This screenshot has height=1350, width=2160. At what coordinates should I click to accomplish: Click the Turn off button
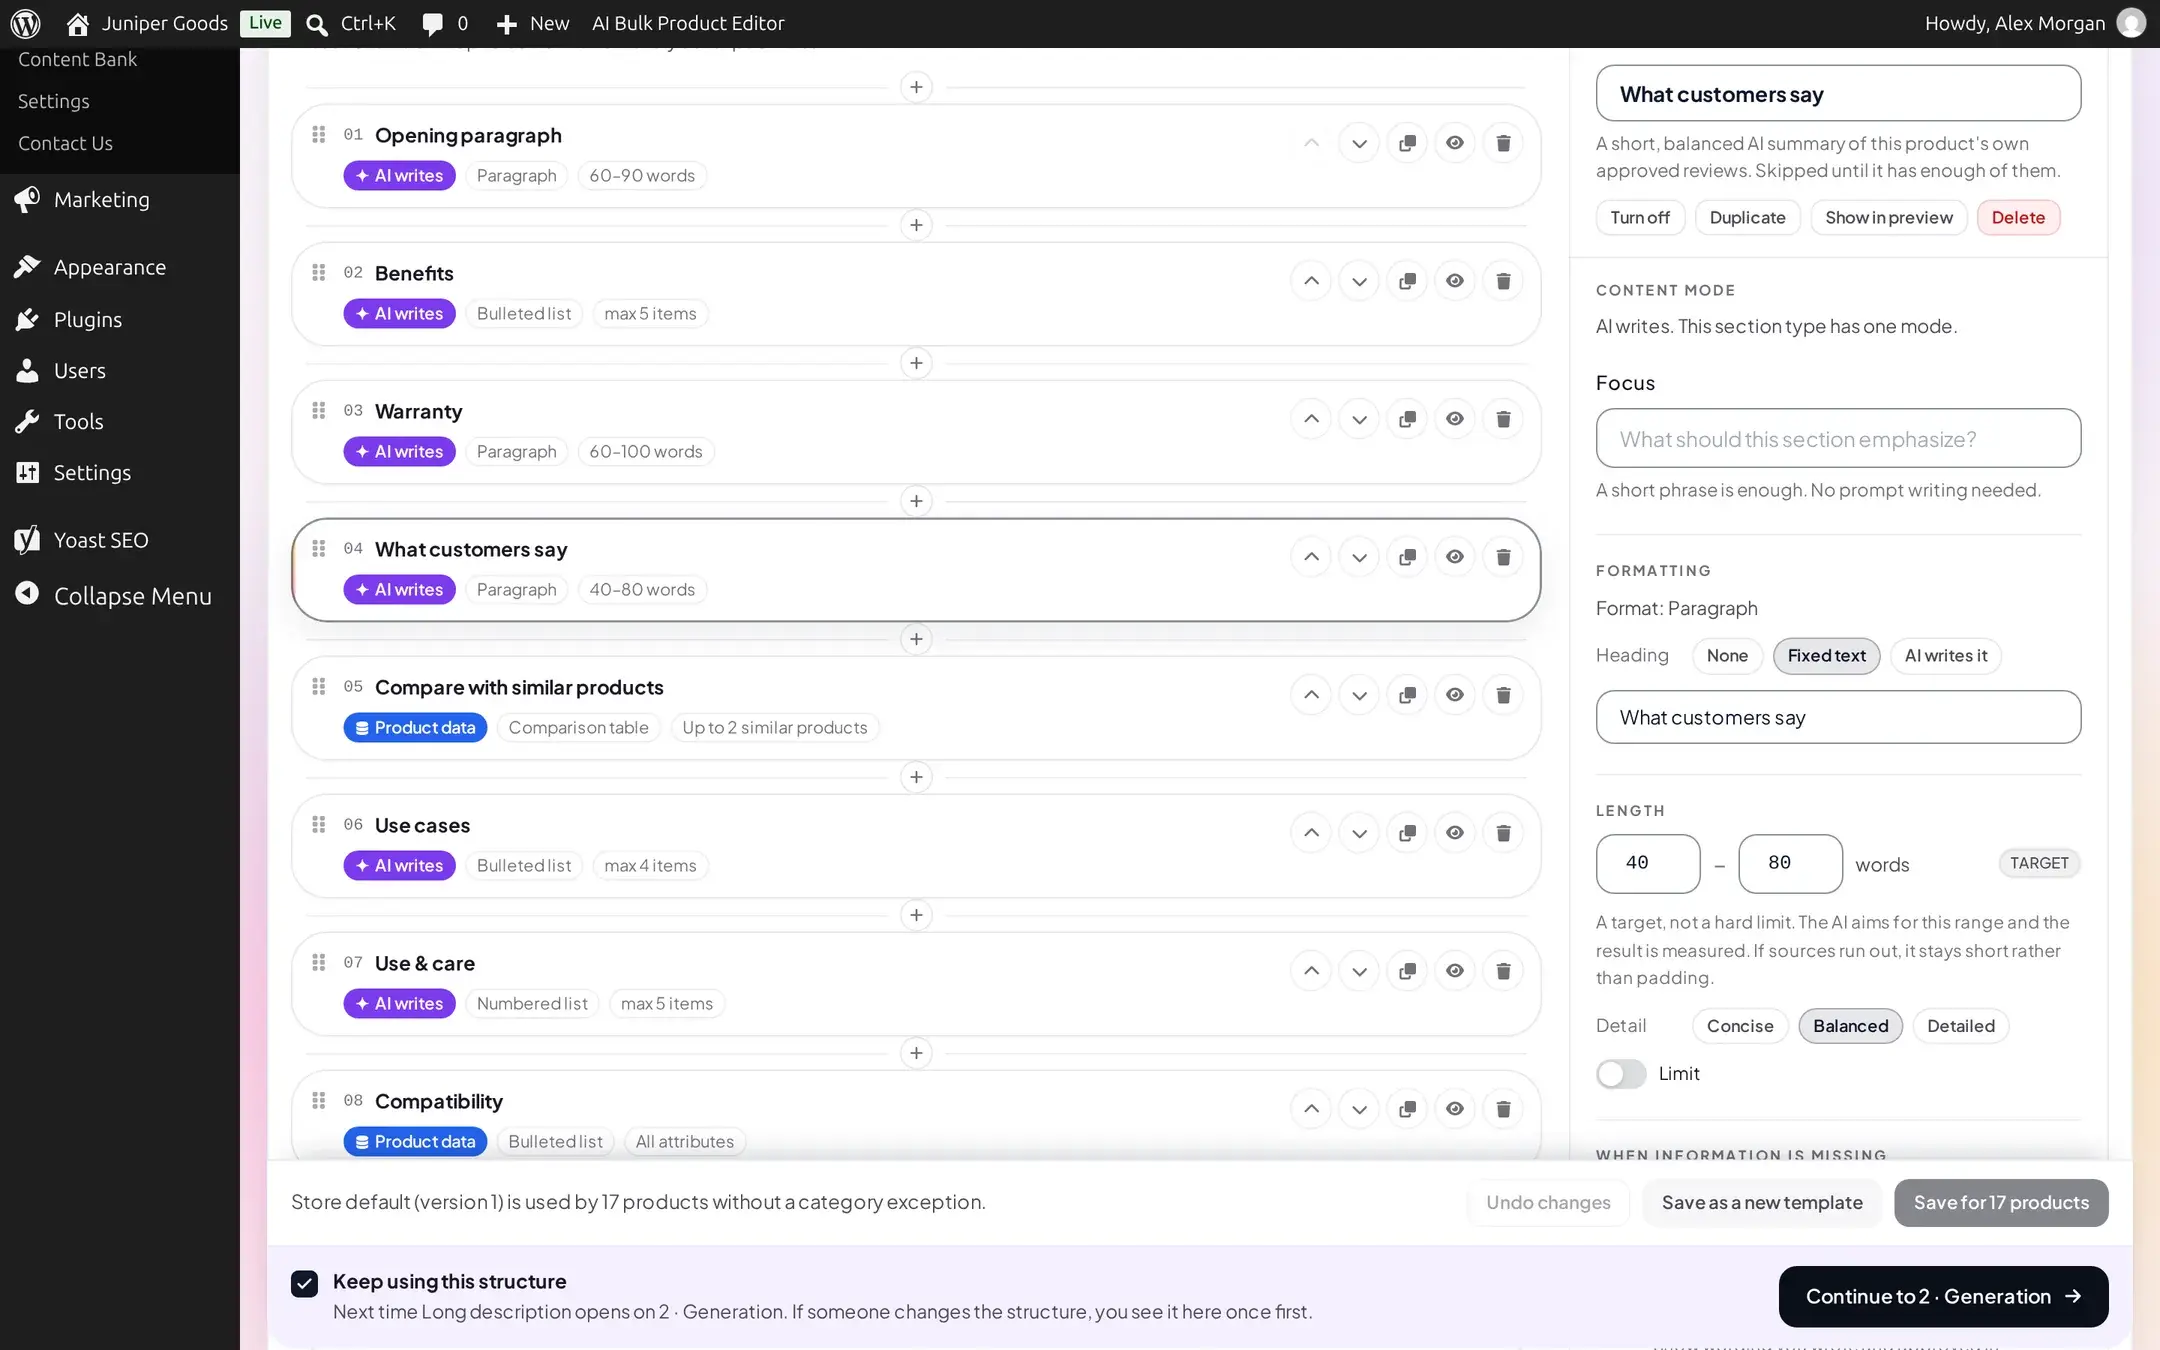pos(1640,218)
